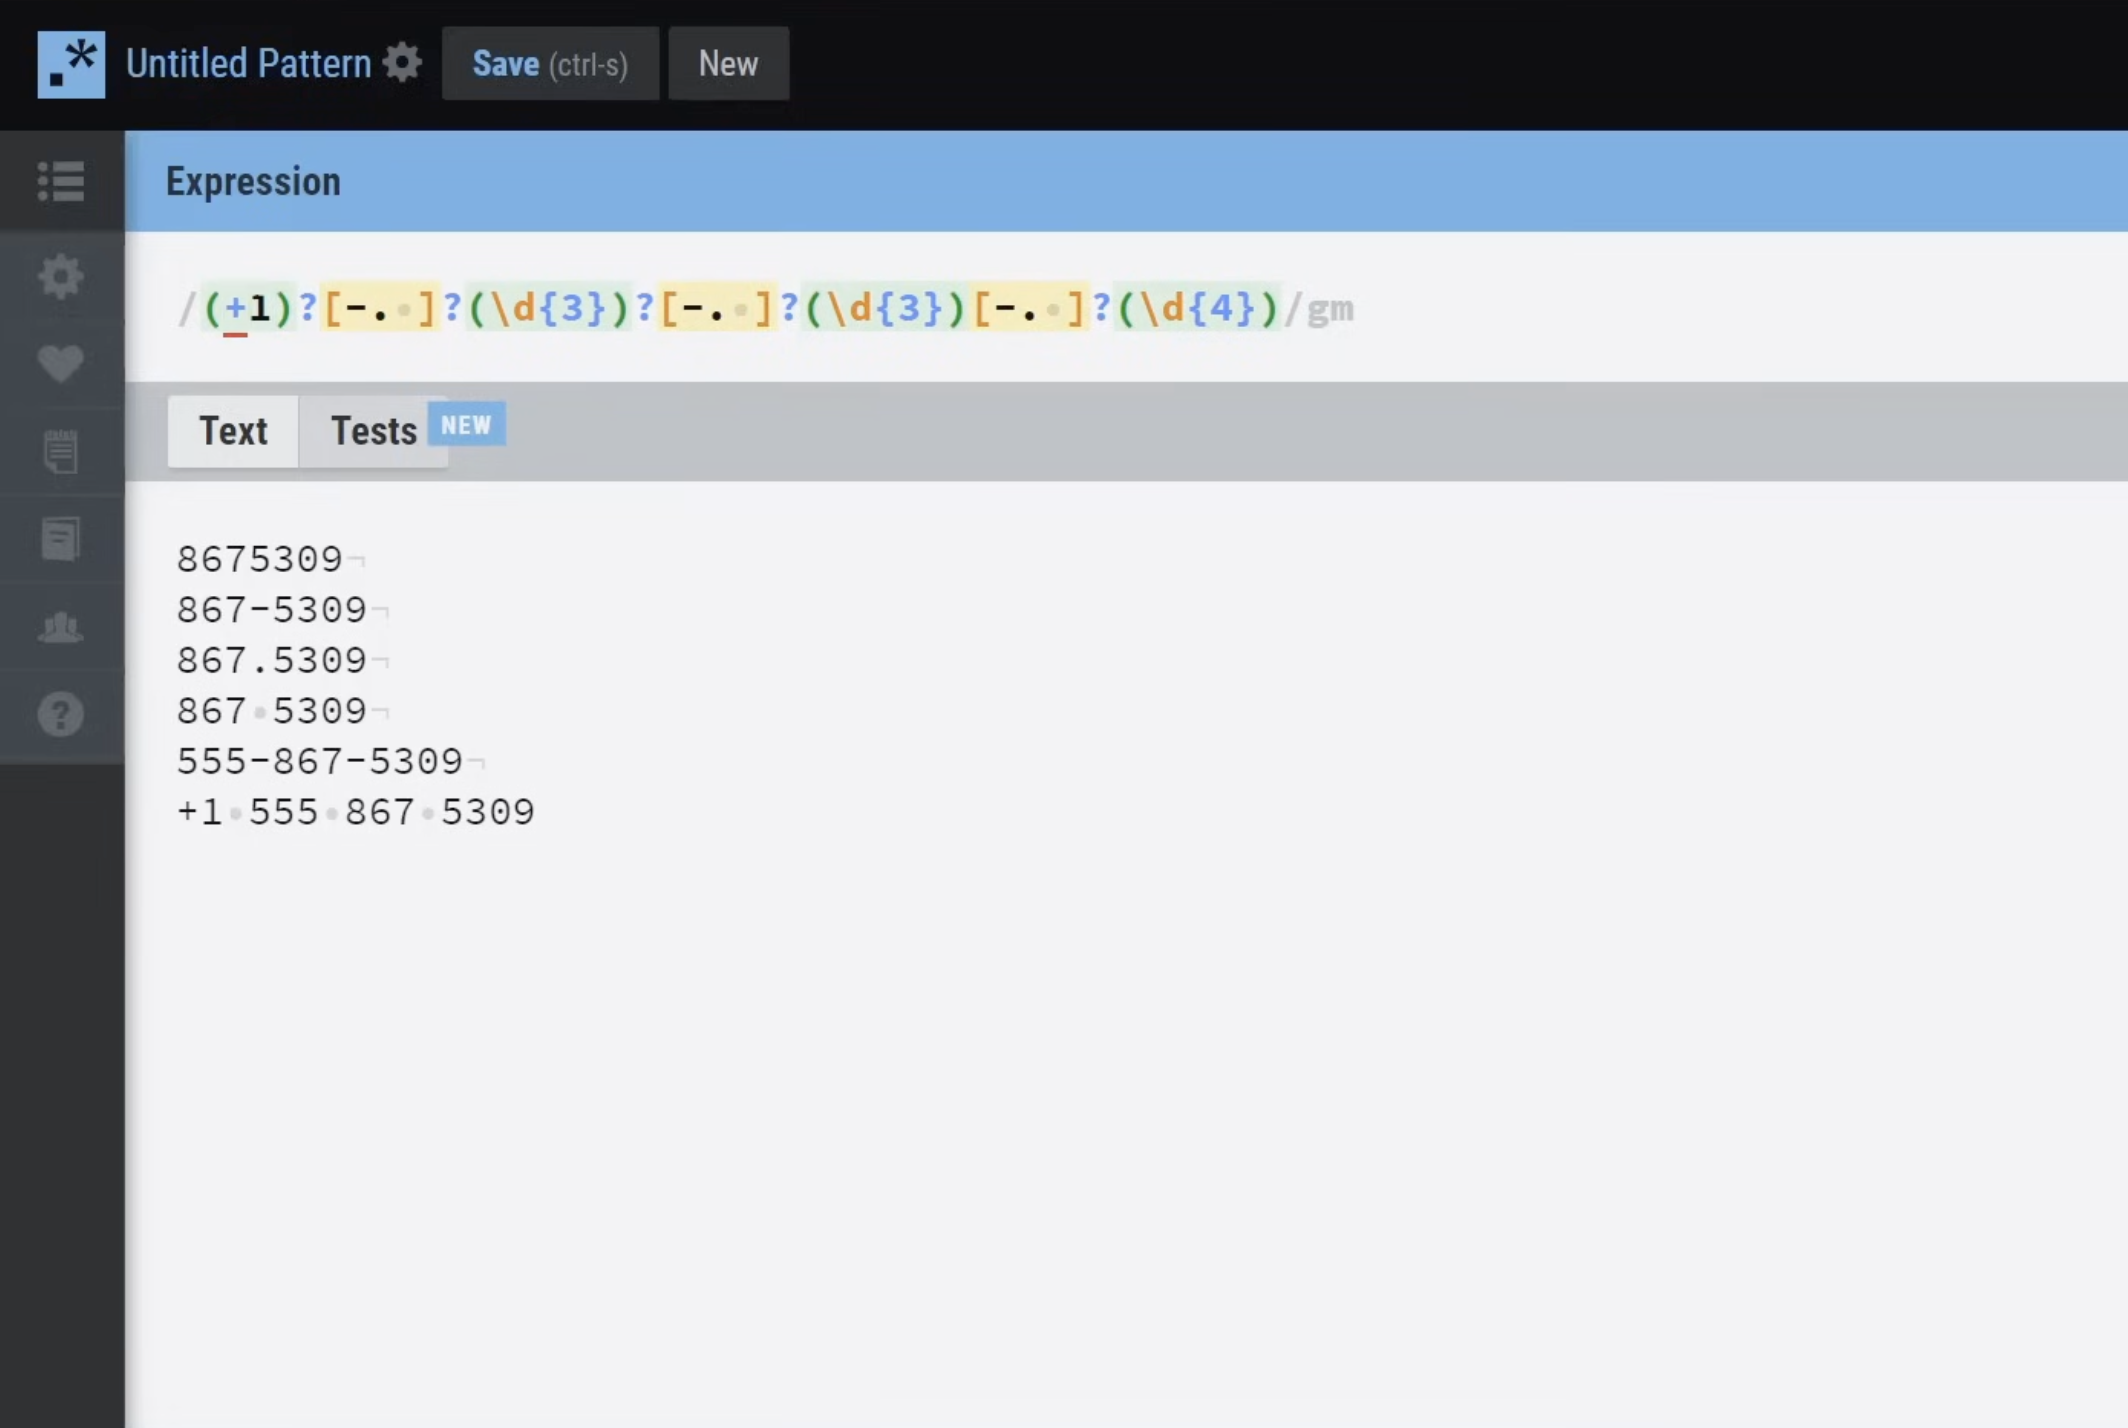Expand the Expression panel header
Viewport: 2128px width, 1428px height.
253,181
